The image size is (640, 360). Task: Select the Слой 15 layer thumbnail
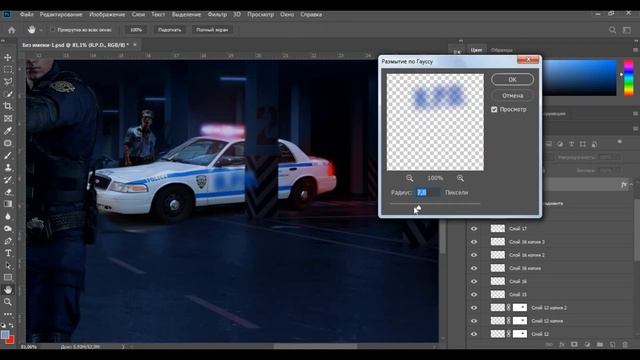[498, 294]
